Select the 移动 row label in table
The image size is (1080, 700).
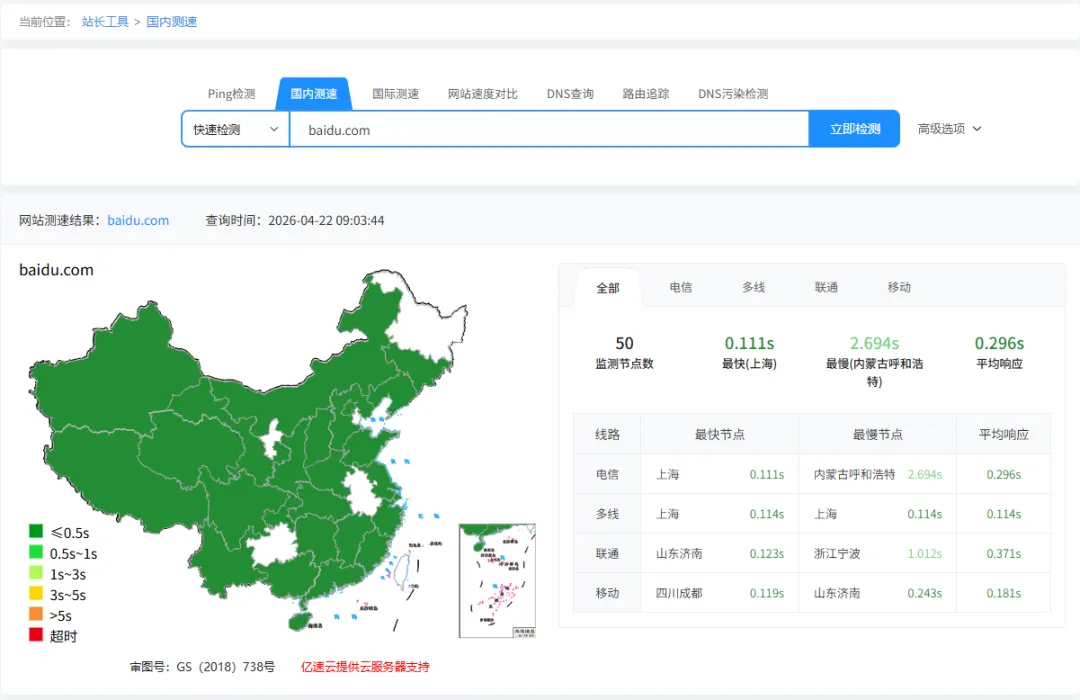click(607, 593)
